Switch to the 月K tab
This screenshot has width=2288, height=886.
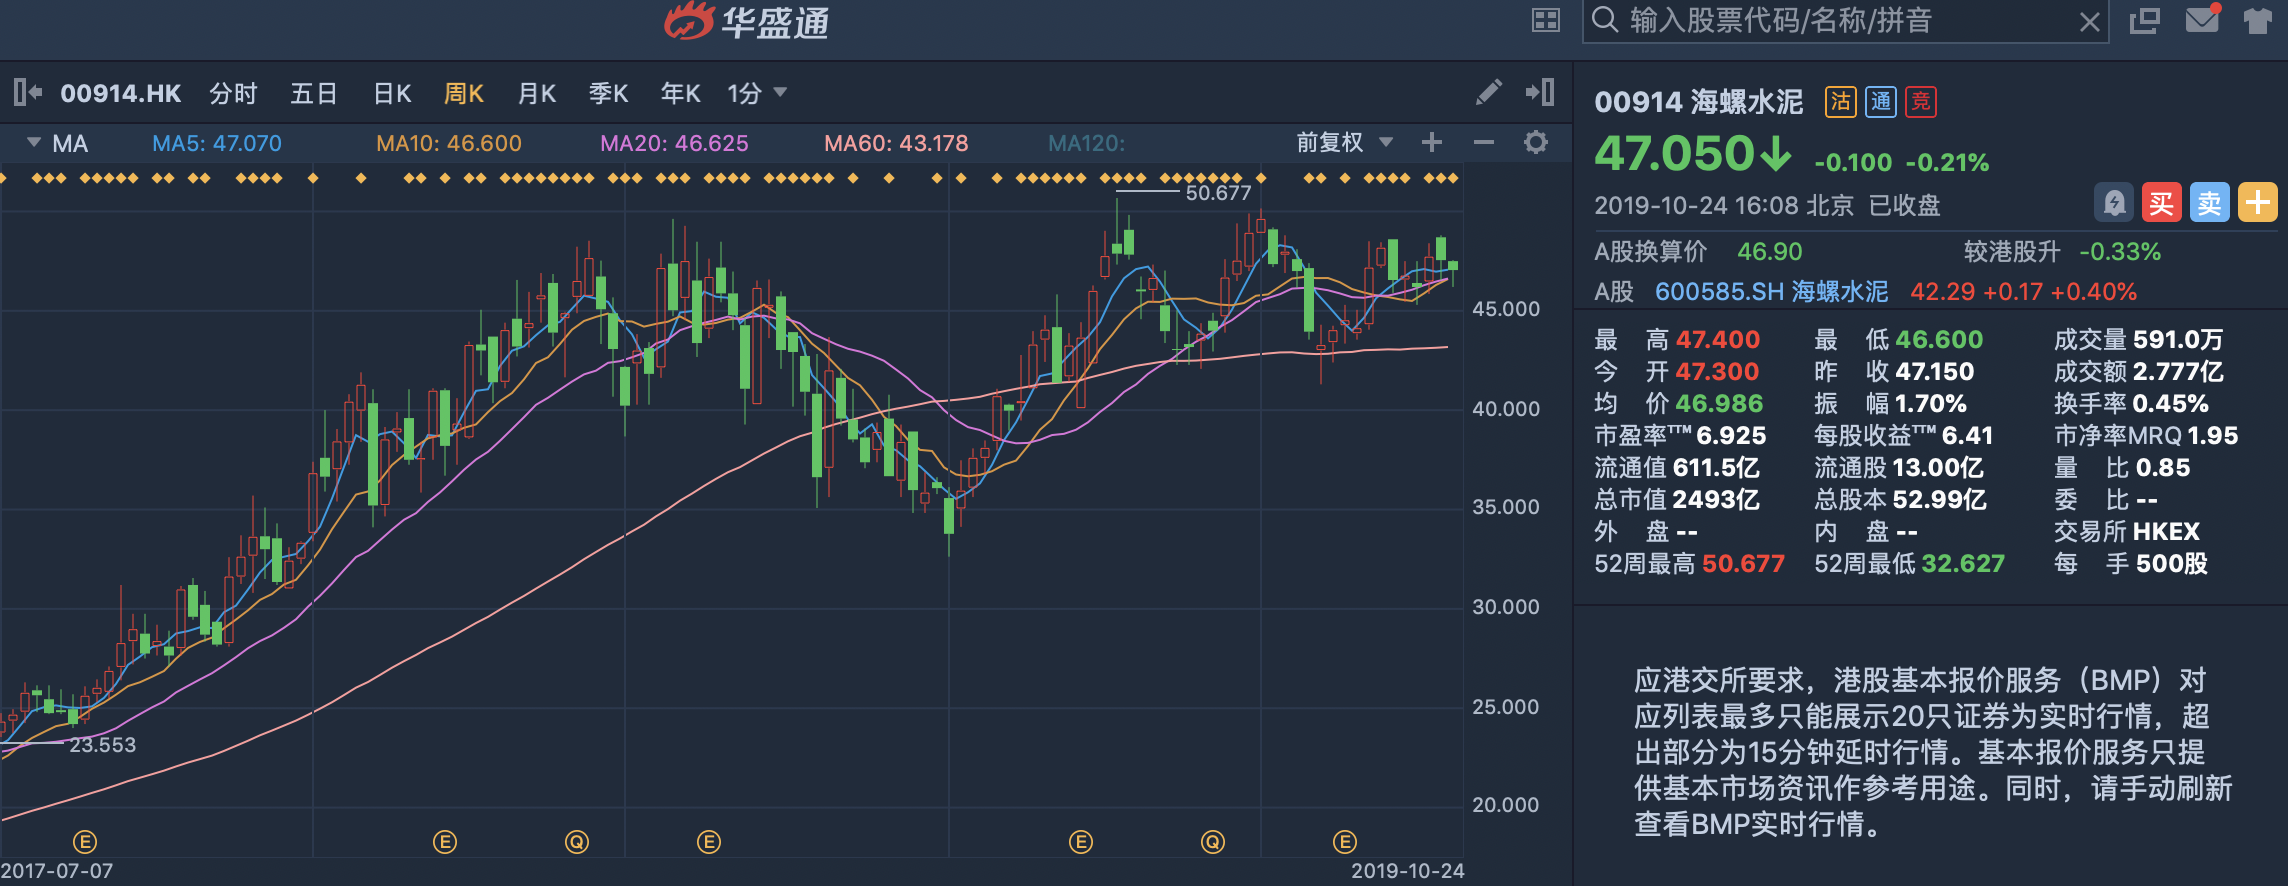coord(537,94)
